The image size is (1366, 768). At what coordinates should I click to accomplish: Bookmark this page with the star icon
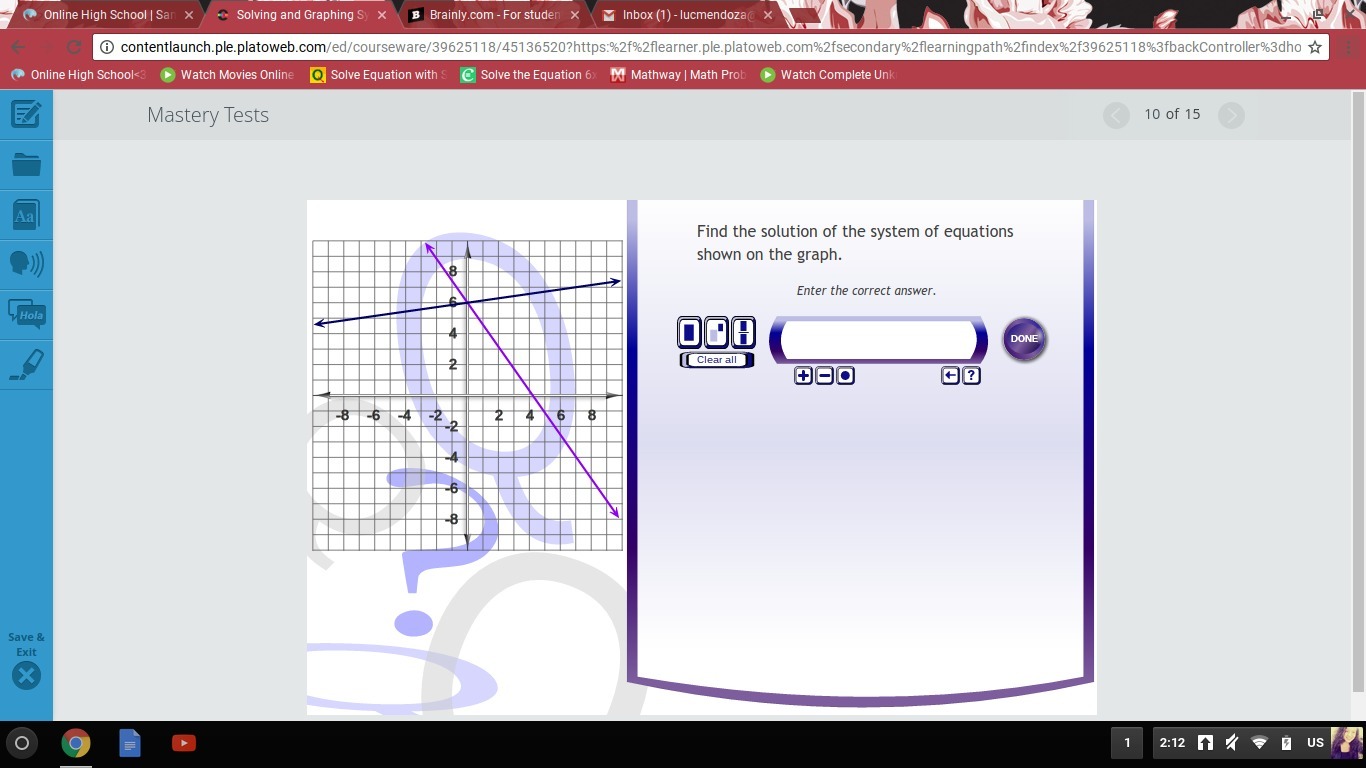tap(1315, 47)
